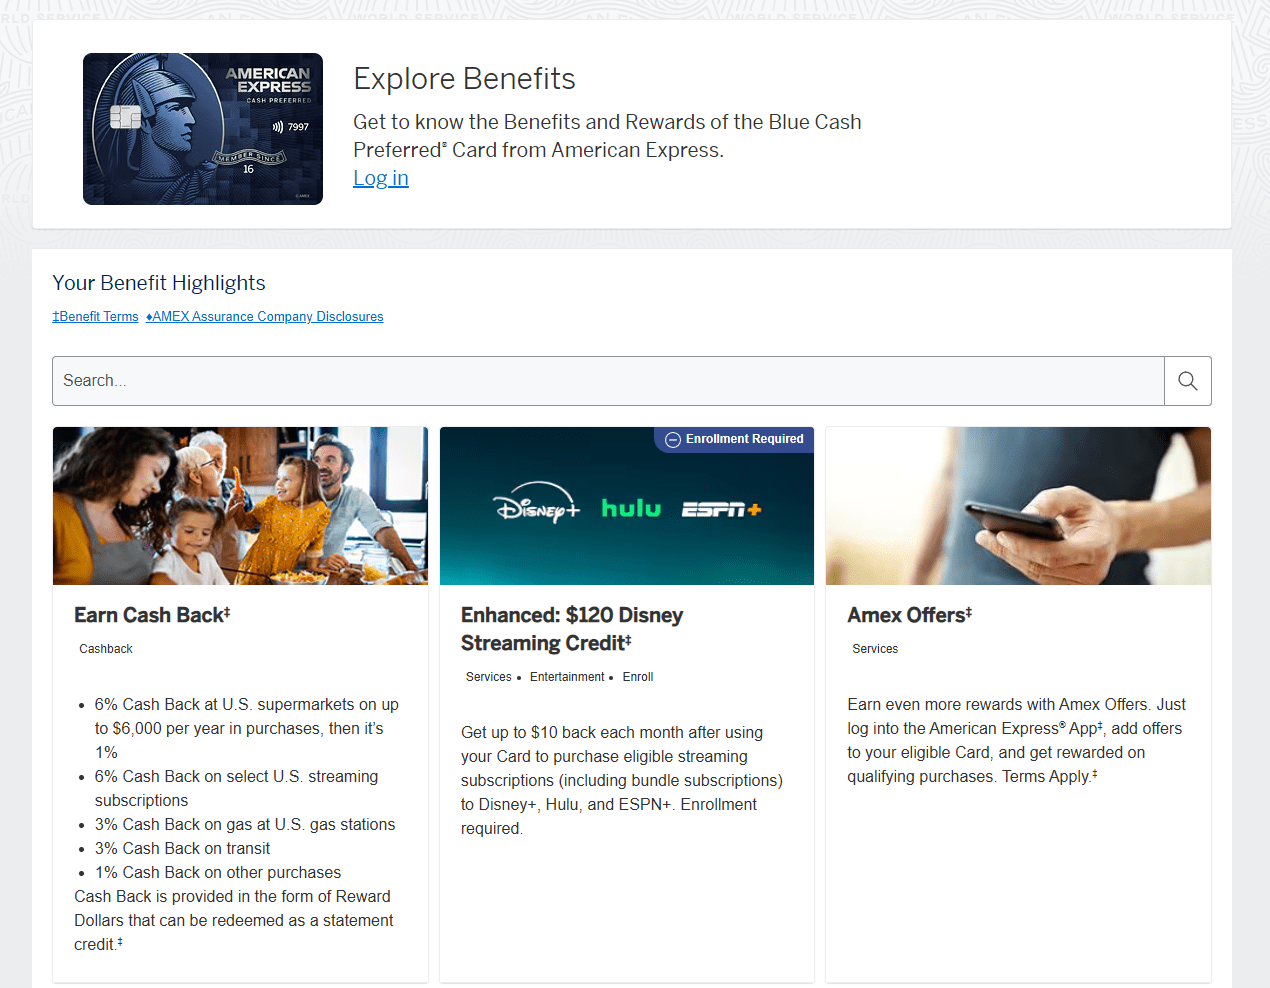
Task: Click the hulu logo
Action: tap(631, 508)
